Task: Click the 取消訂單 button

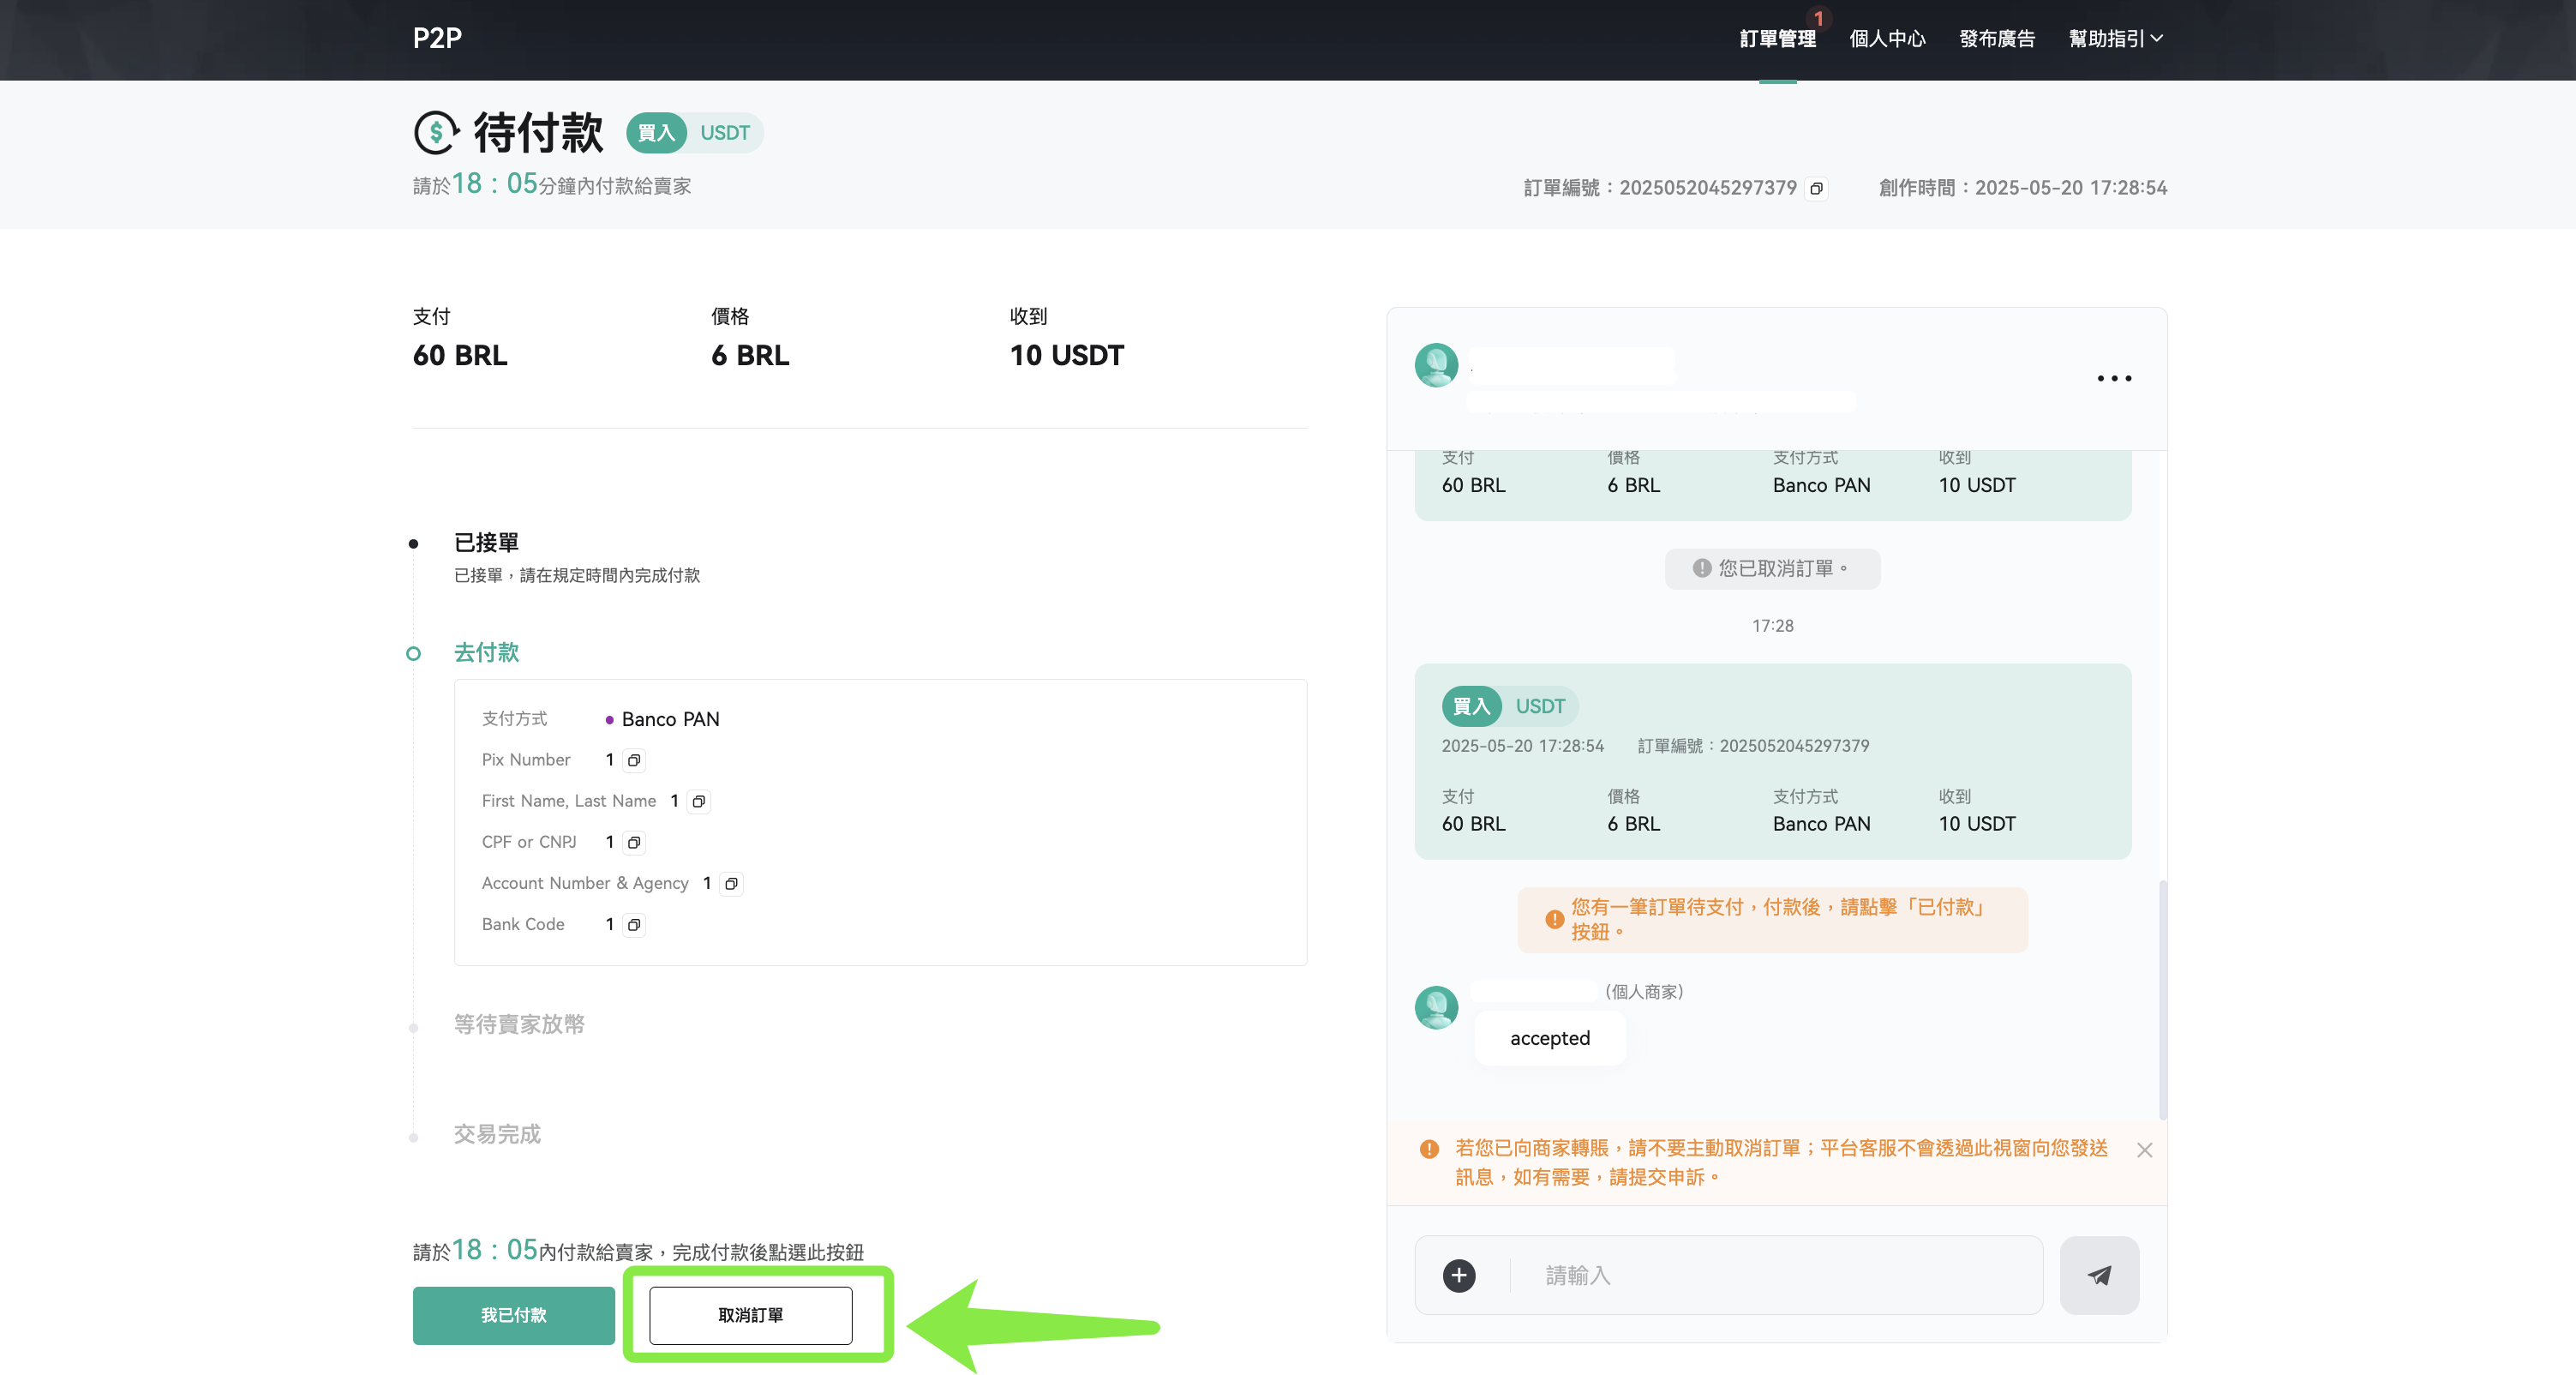Action: point(750,1315)
